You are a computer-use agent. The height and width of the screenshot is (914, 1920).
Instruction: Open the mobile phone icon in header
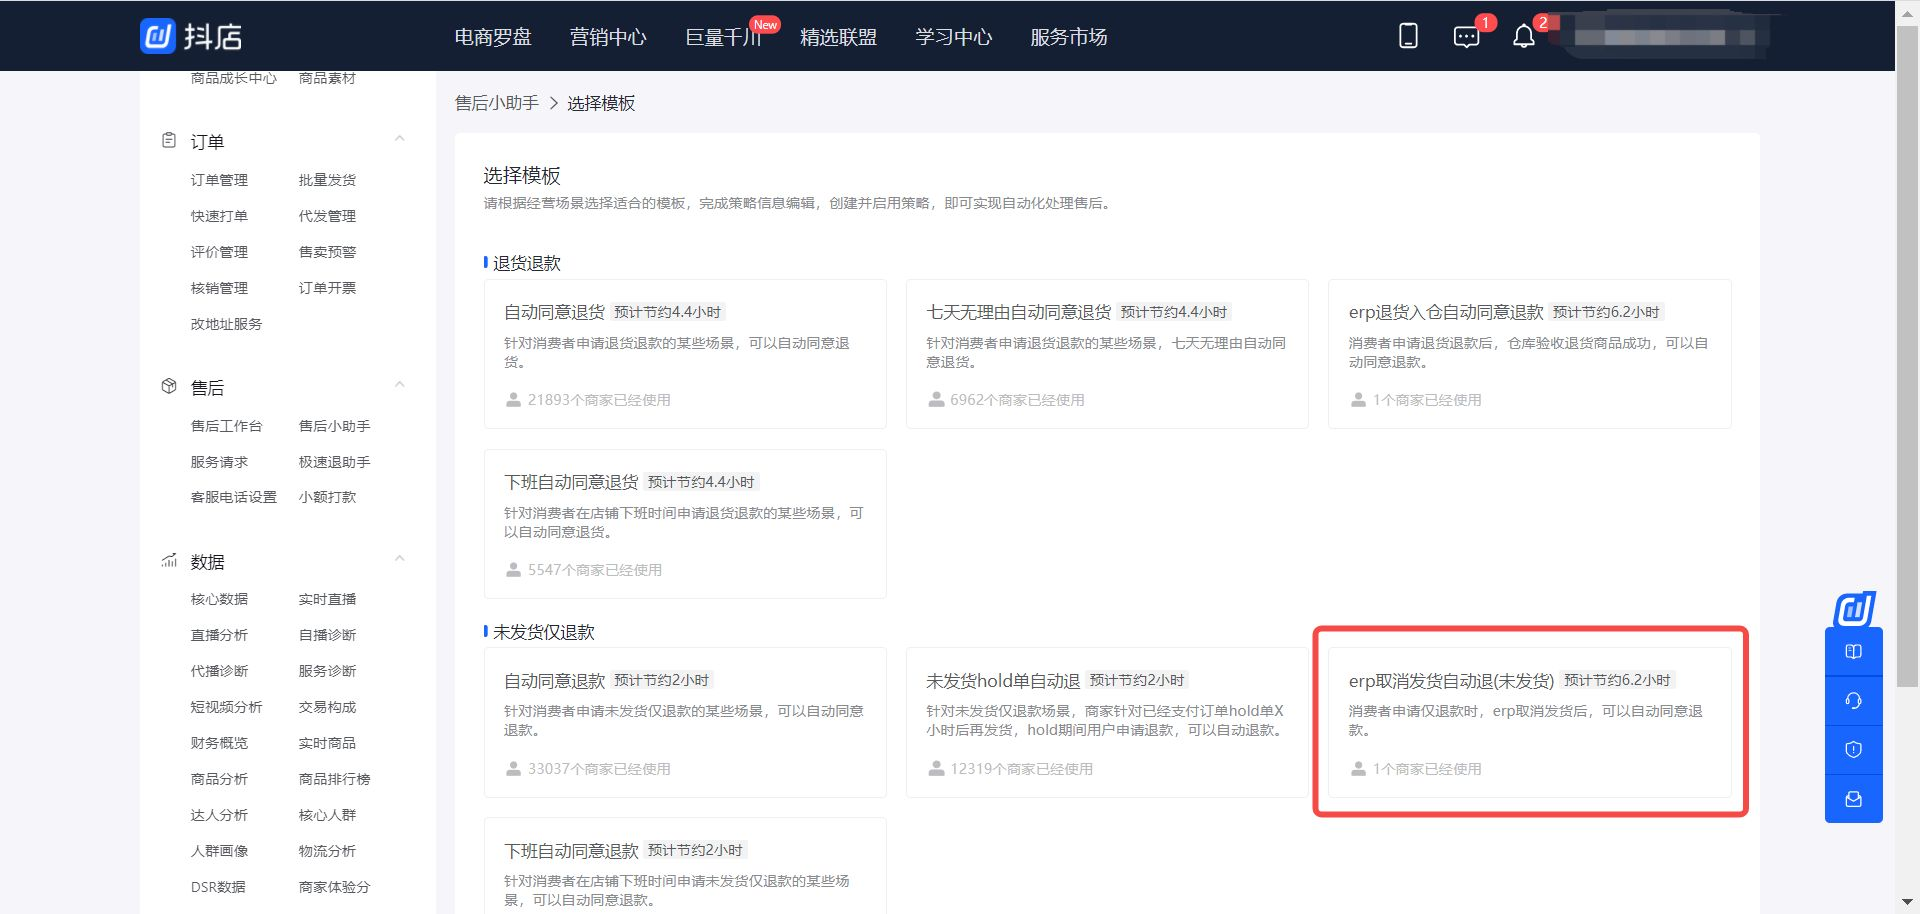[x=1408, y=37]
